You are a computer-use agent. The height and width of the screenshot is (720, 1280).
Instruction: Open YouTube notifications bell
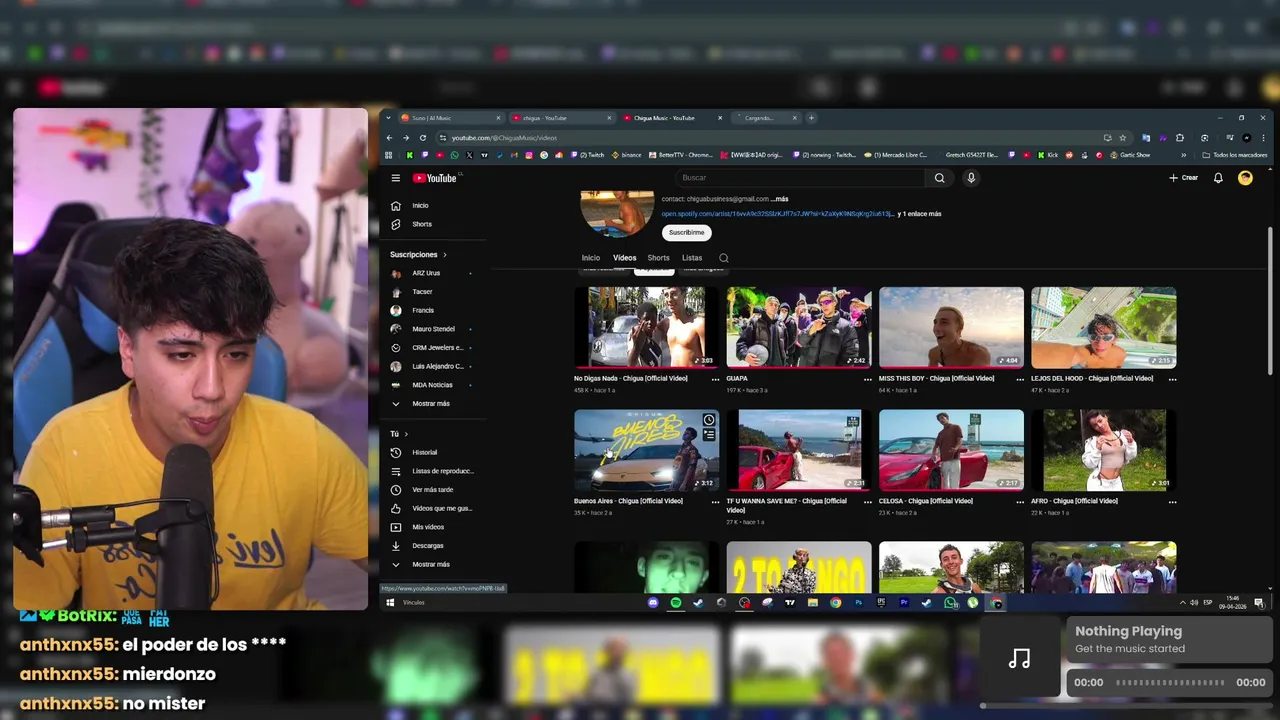click(1218, 178)
